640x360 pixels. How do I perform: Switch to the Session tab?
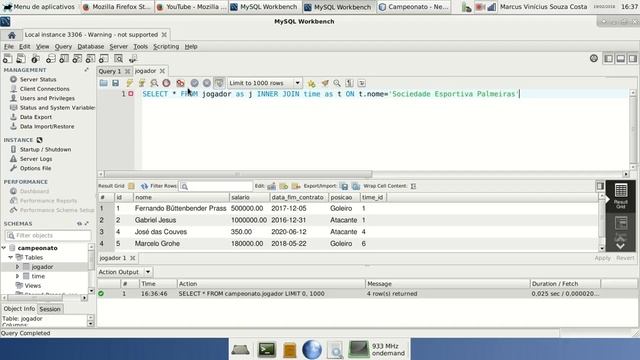coord(50,309)
